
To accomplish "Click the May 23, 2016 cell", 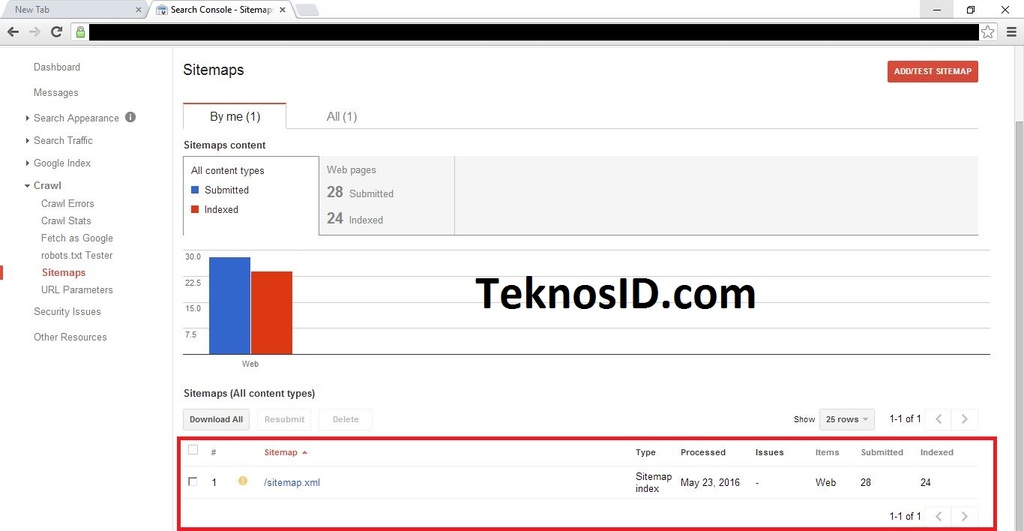I will (710, 482).
